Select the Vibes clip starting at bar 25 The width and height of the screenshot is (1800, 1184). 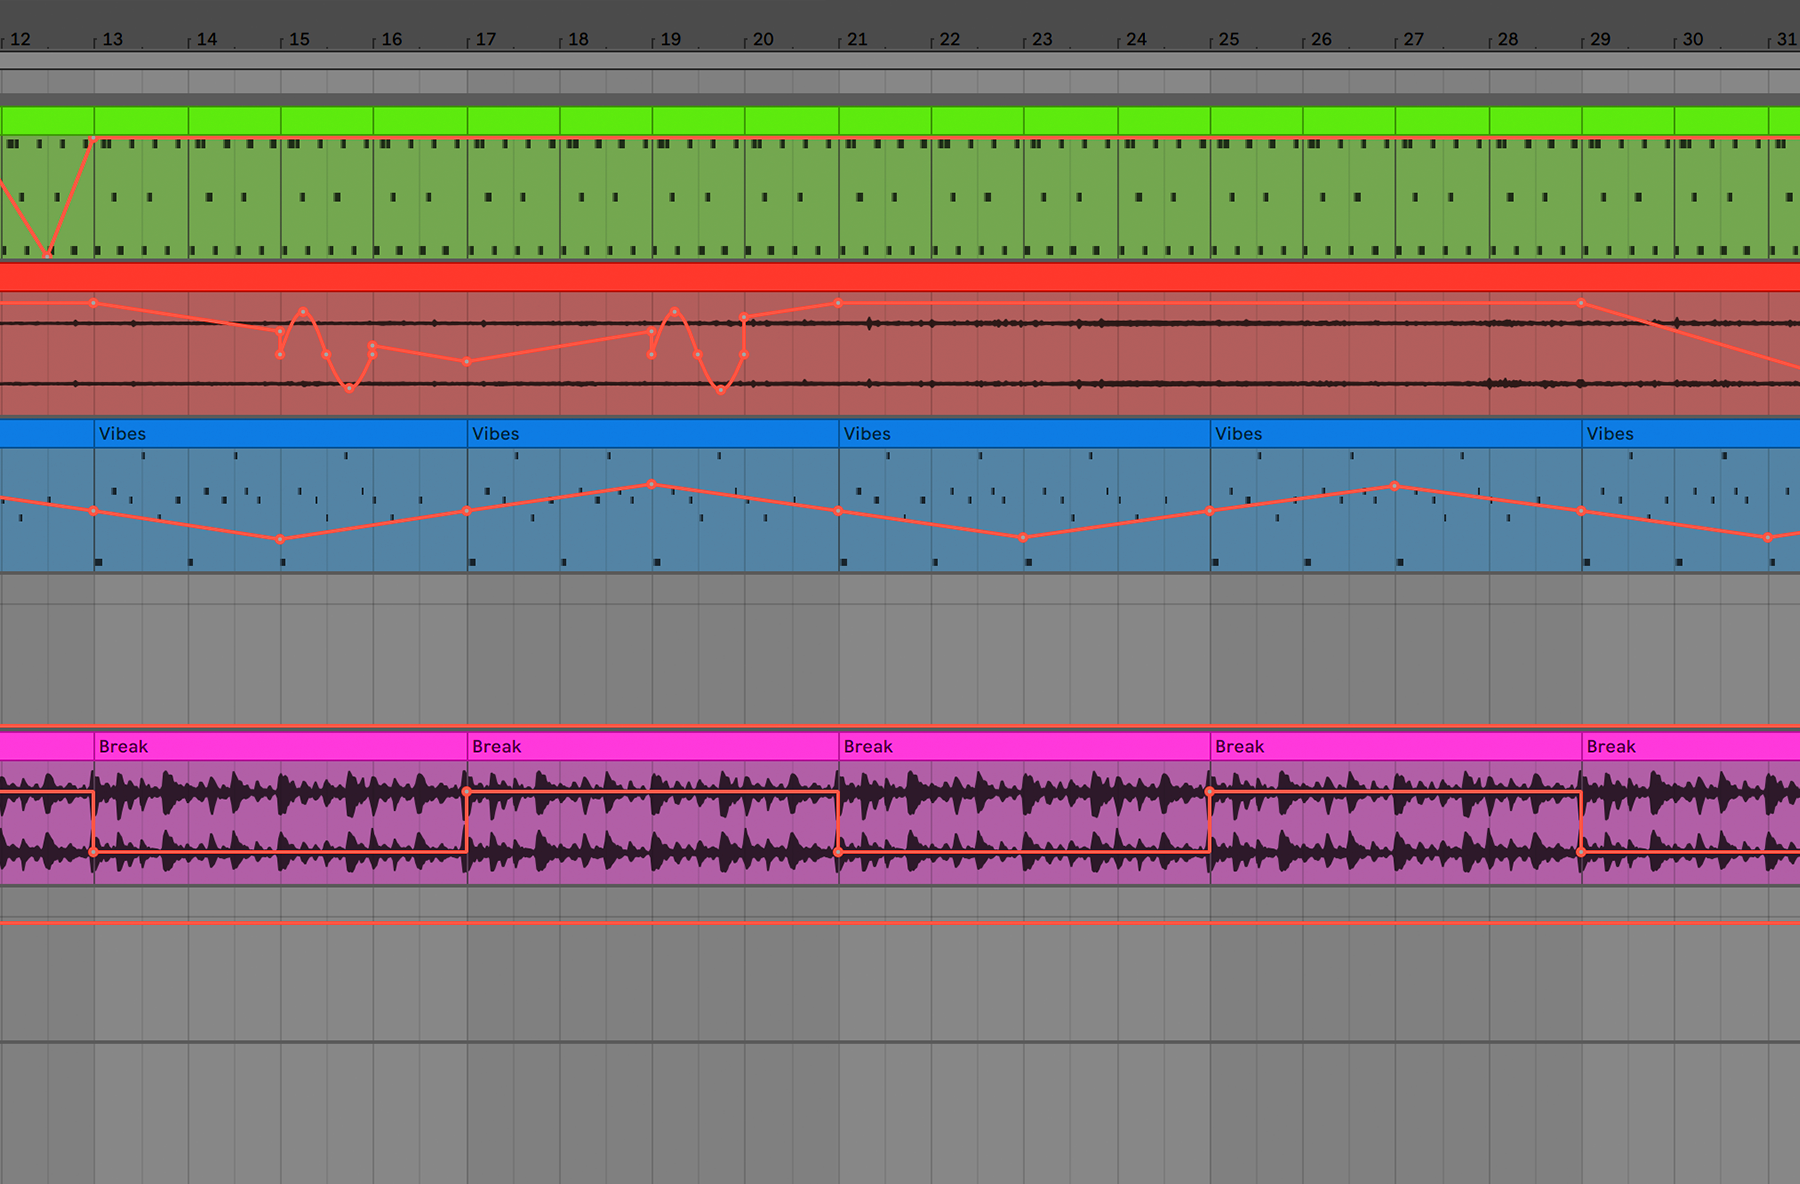tap(1396, 434)
